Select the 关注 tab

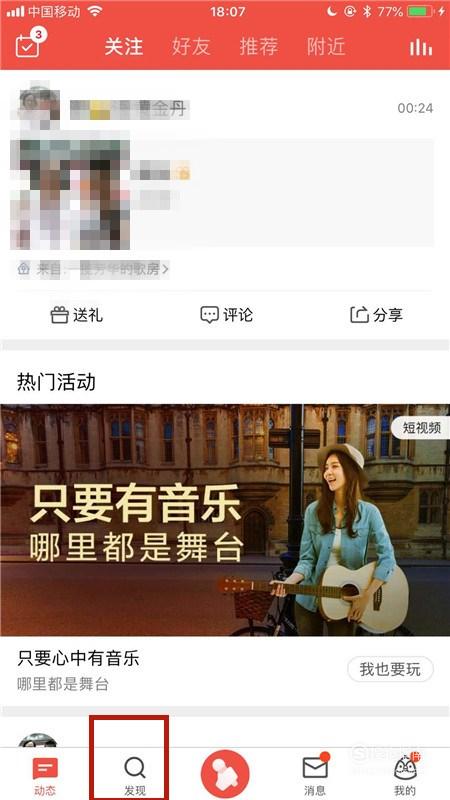pyautogui.click(x=123, y=47)
